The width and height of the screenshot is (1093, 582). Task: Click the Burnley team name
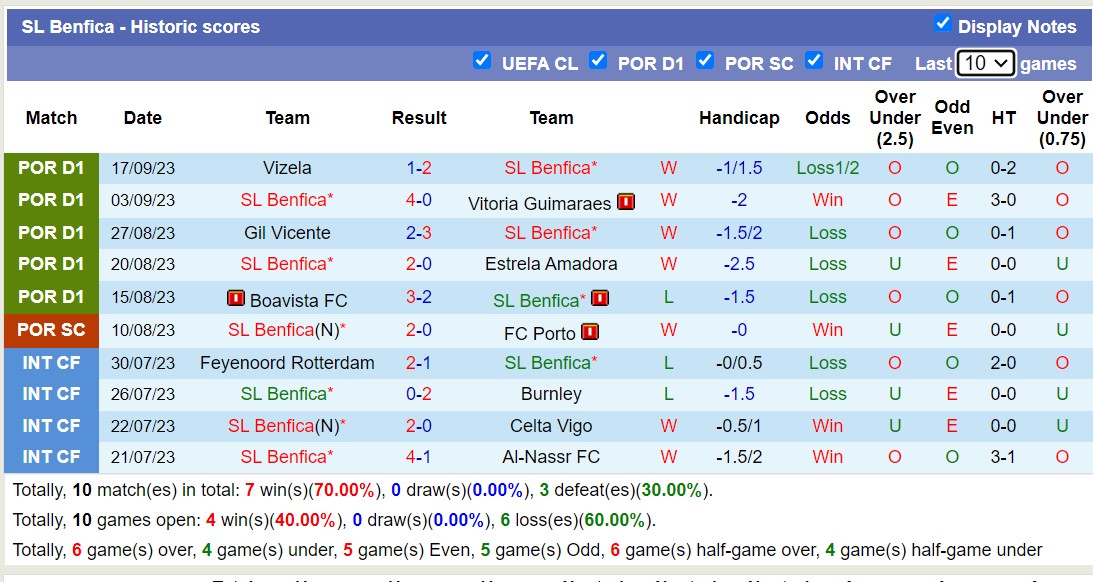pyautogui.click(x=551, y=394)
